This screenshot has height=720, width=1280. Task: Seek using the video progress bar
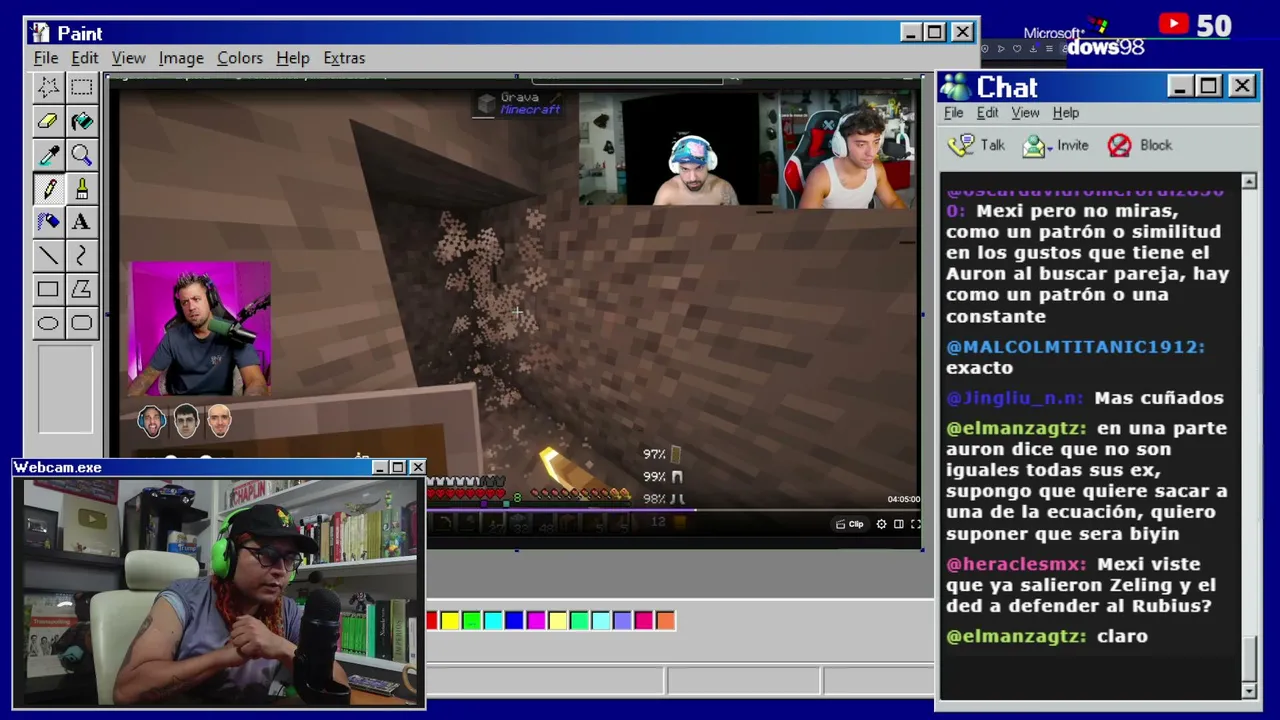pyautogui.click(x=672, y=511)
